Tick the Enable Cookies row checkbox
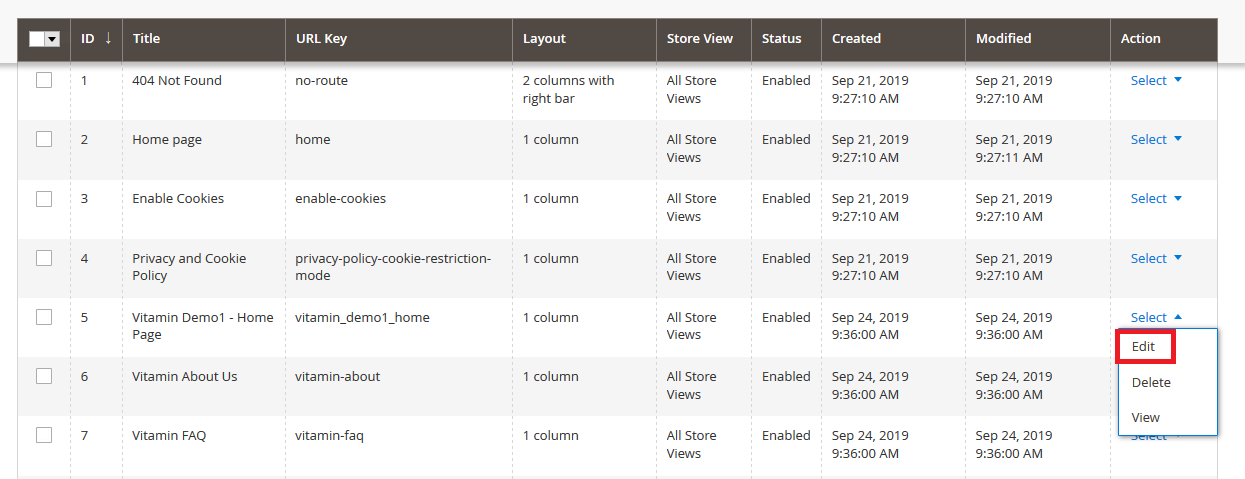Viewport: 1245px width, 479px height. 44,199
